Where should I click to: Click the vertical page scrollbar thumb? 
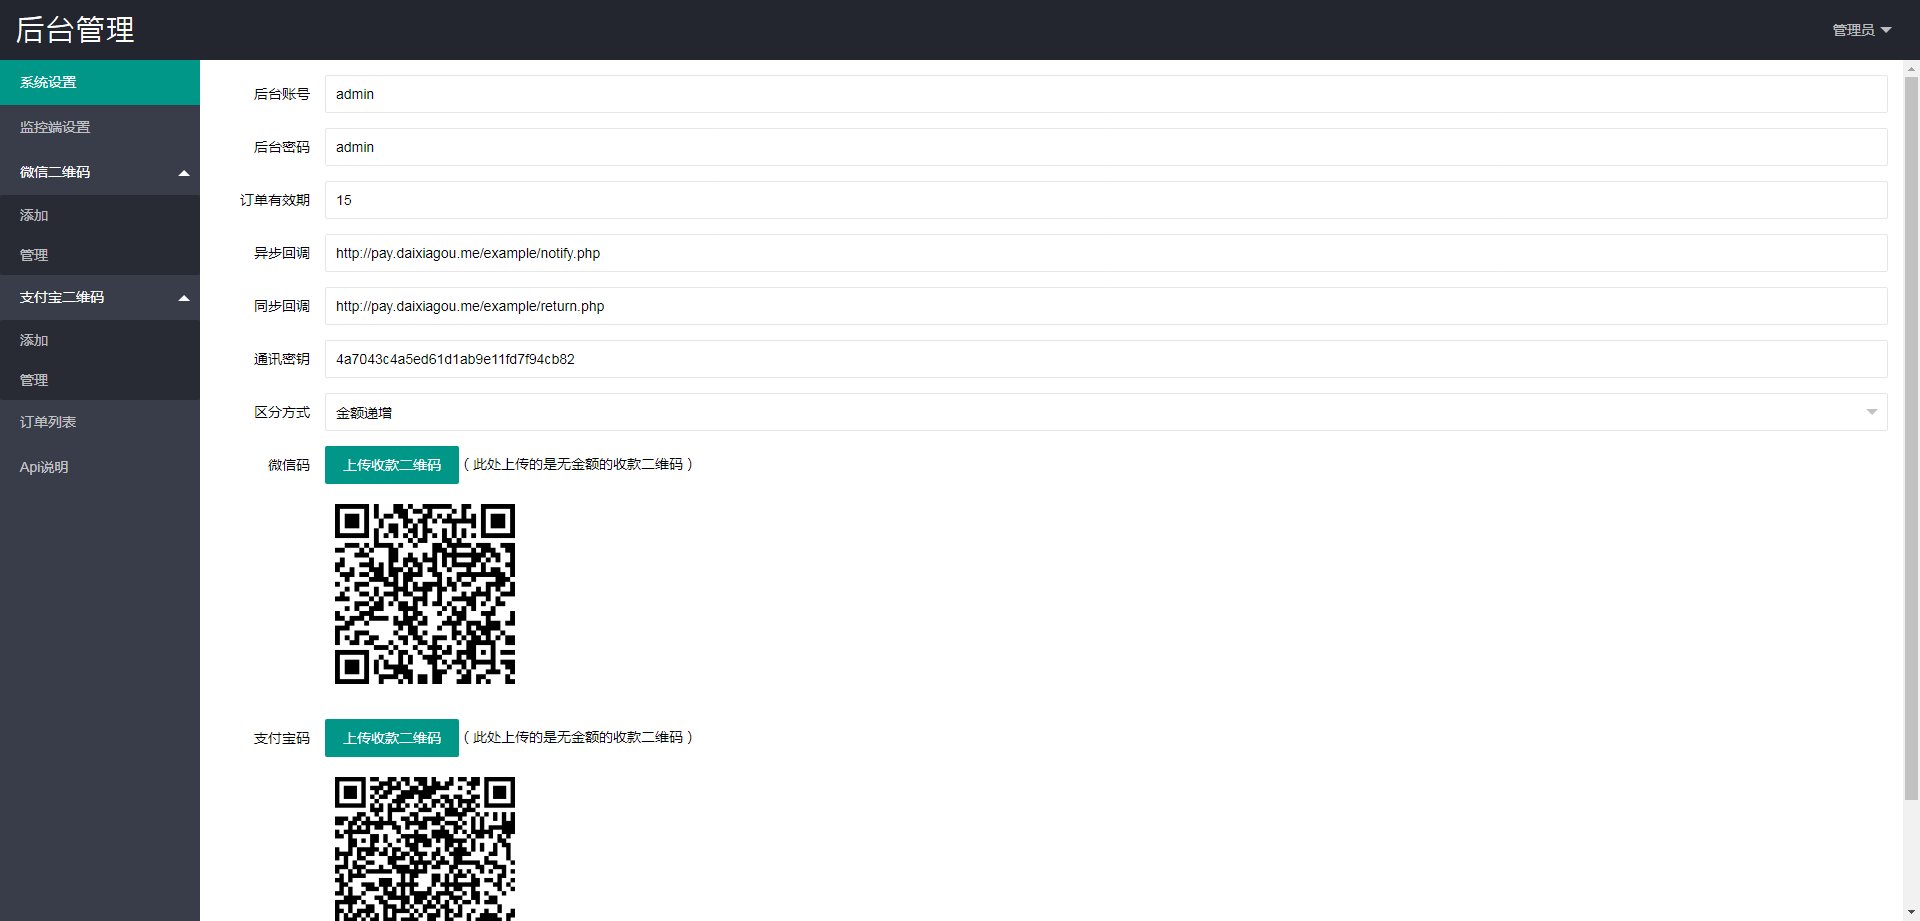[x=1911, y=438]
